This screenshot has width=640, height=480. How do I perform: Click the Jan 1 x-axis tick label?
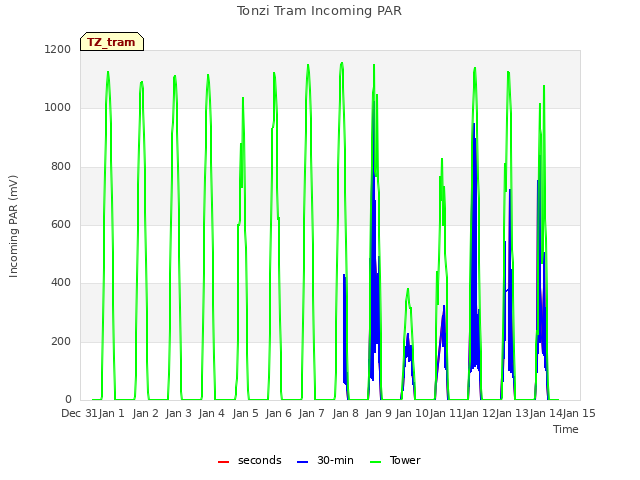[111, 413]
